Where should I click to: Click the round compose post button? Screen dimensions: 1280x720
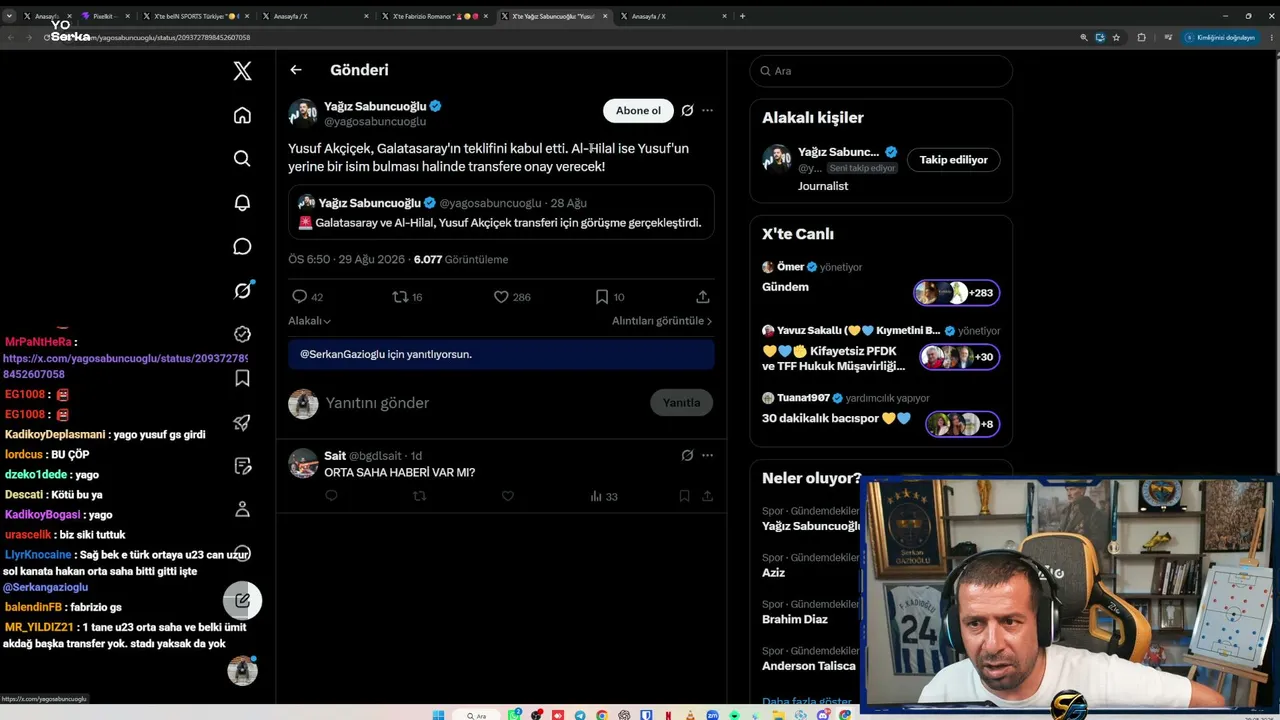(242, 601)
